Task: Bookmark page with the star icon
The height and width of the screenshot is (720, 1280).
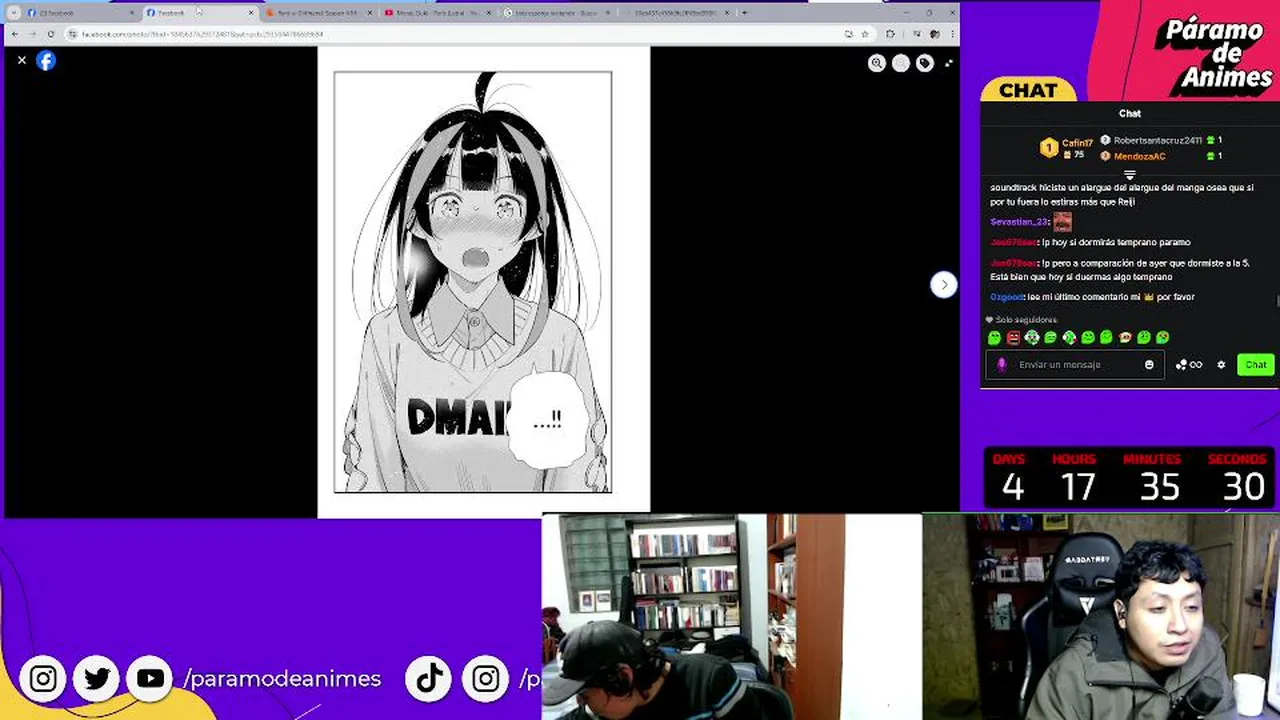Action: [865, 34]
